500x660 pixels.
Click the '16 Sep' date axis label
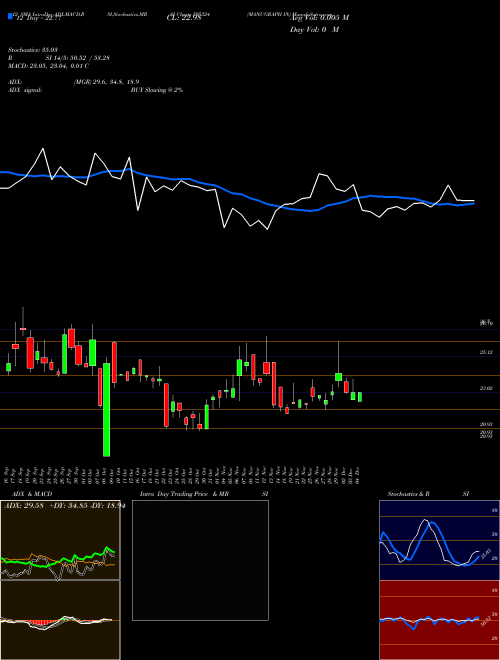[x=8, y=474]
